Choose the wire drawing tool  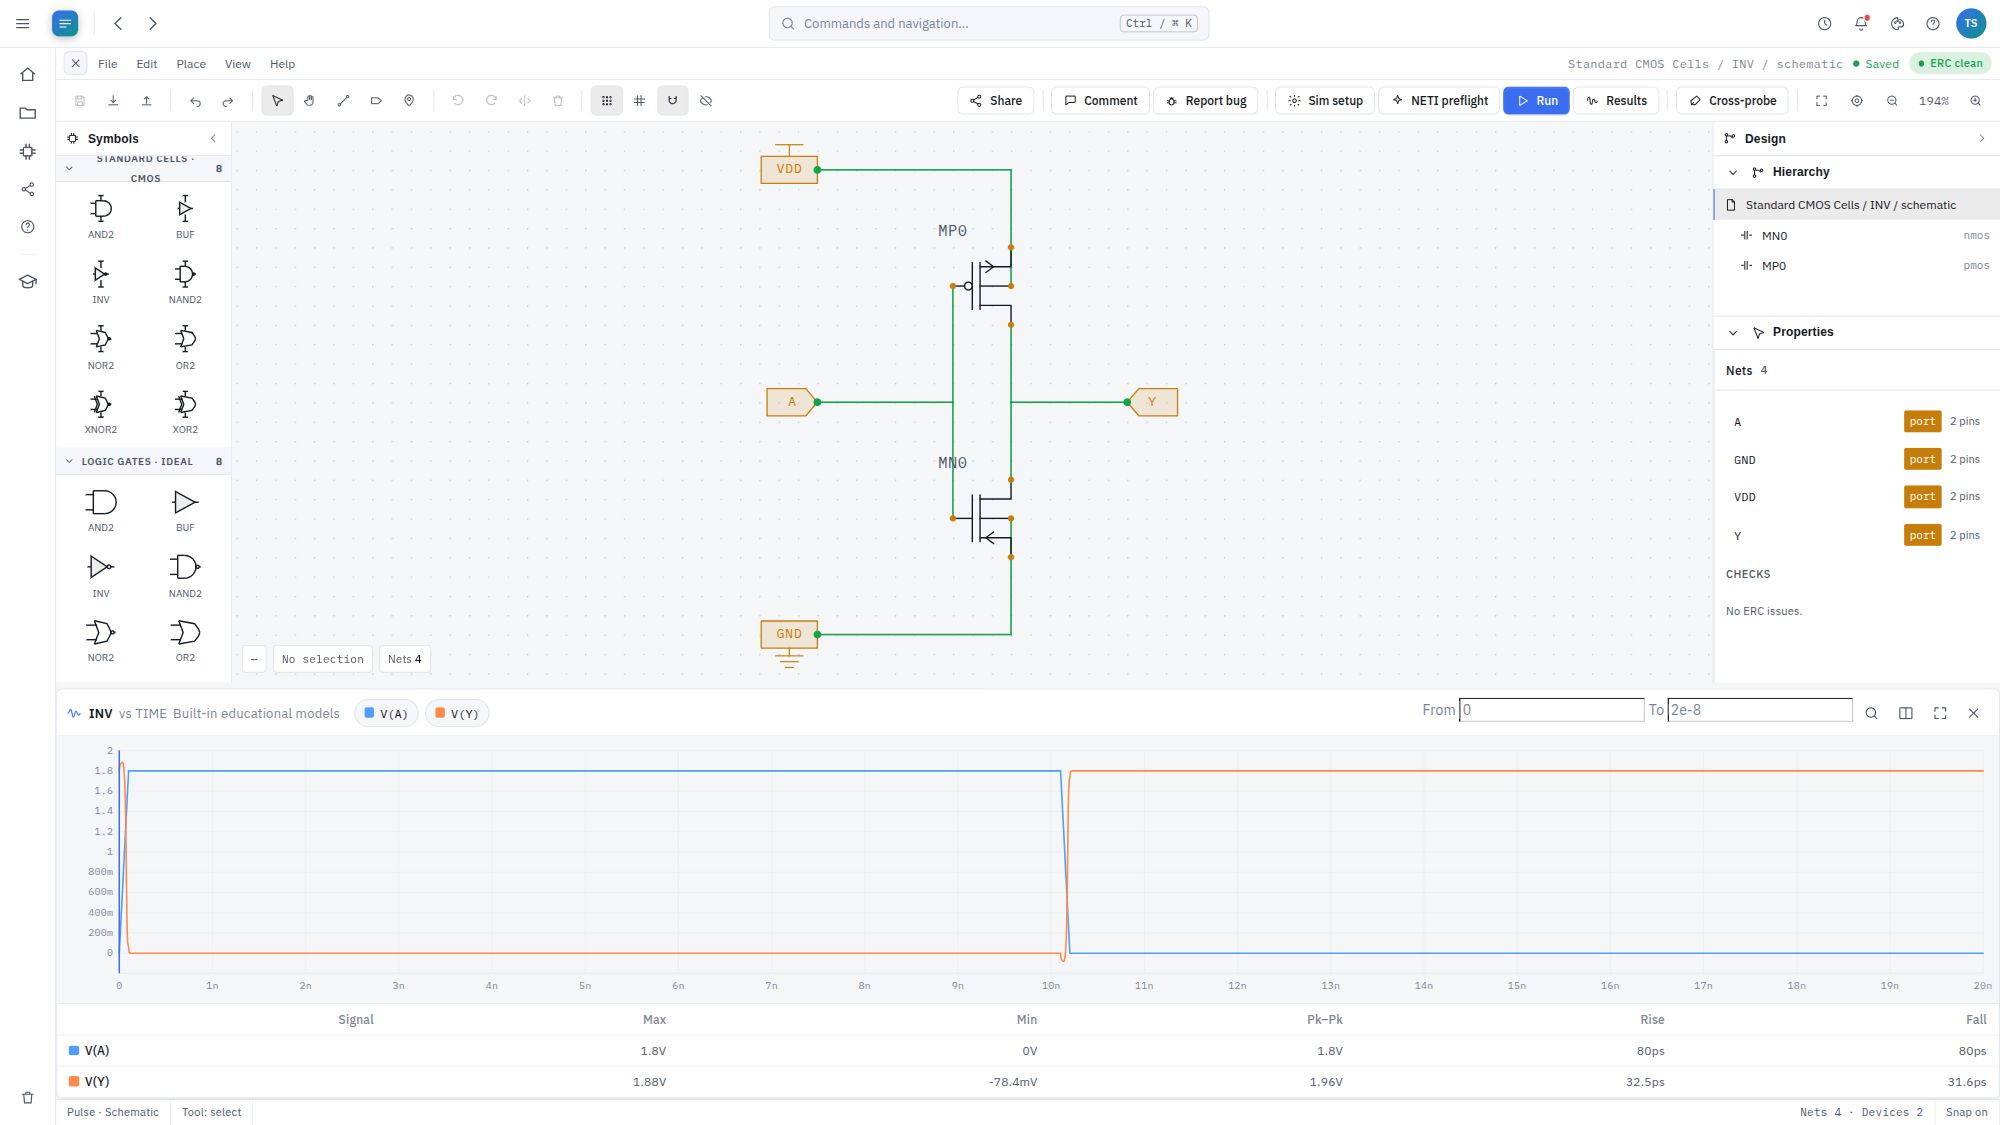click(x=343, y=101)
